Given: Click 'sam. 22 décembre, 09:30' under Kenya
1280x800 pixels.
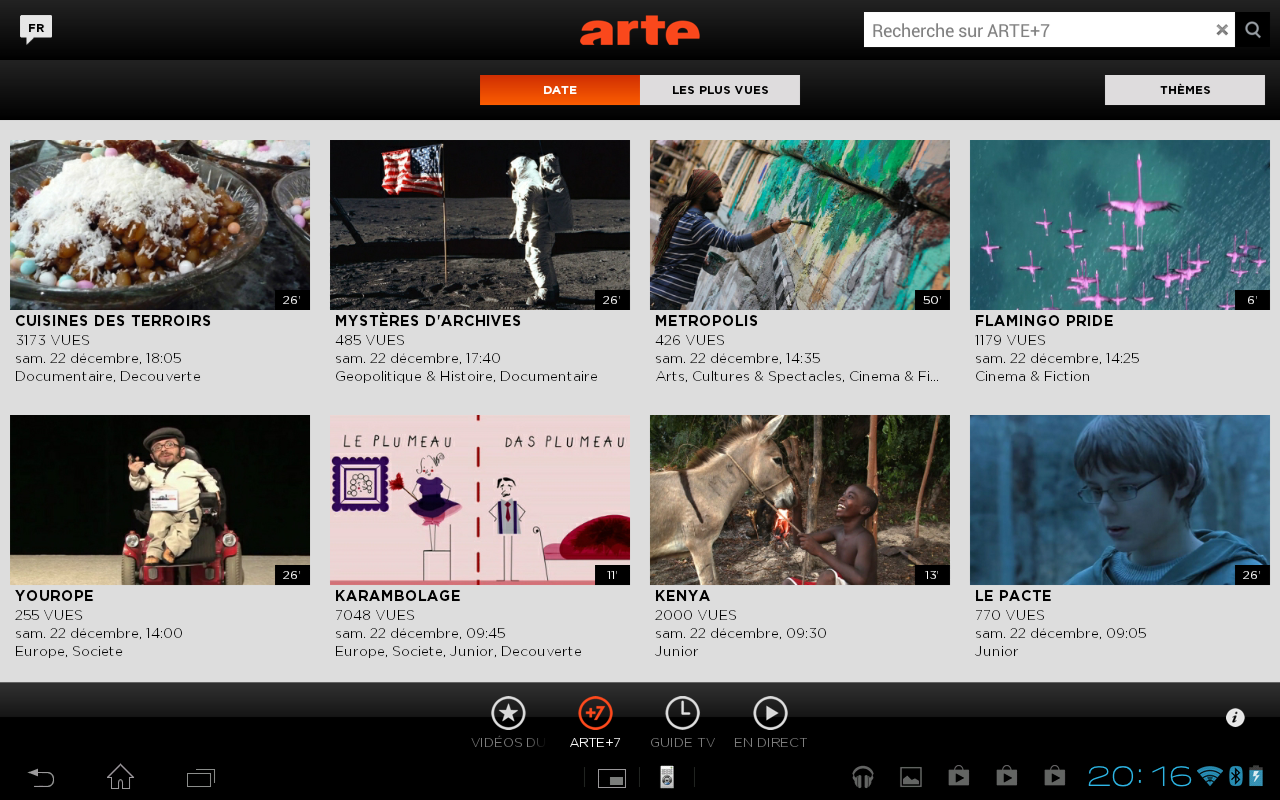Looking at the screenshot, I should point(741,633).
